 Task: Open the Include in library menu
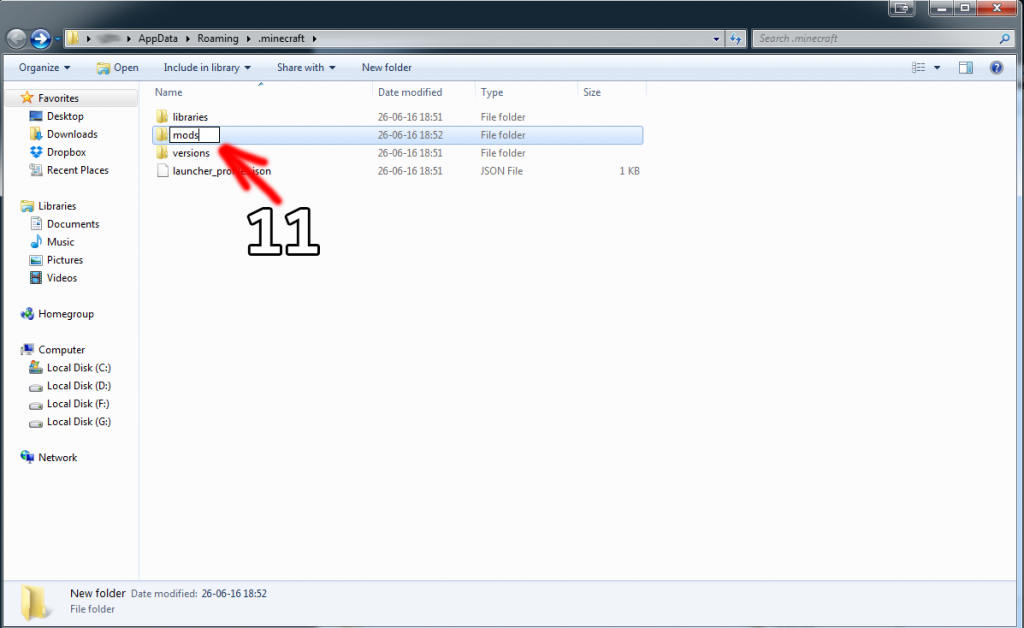tap(207, 67)
